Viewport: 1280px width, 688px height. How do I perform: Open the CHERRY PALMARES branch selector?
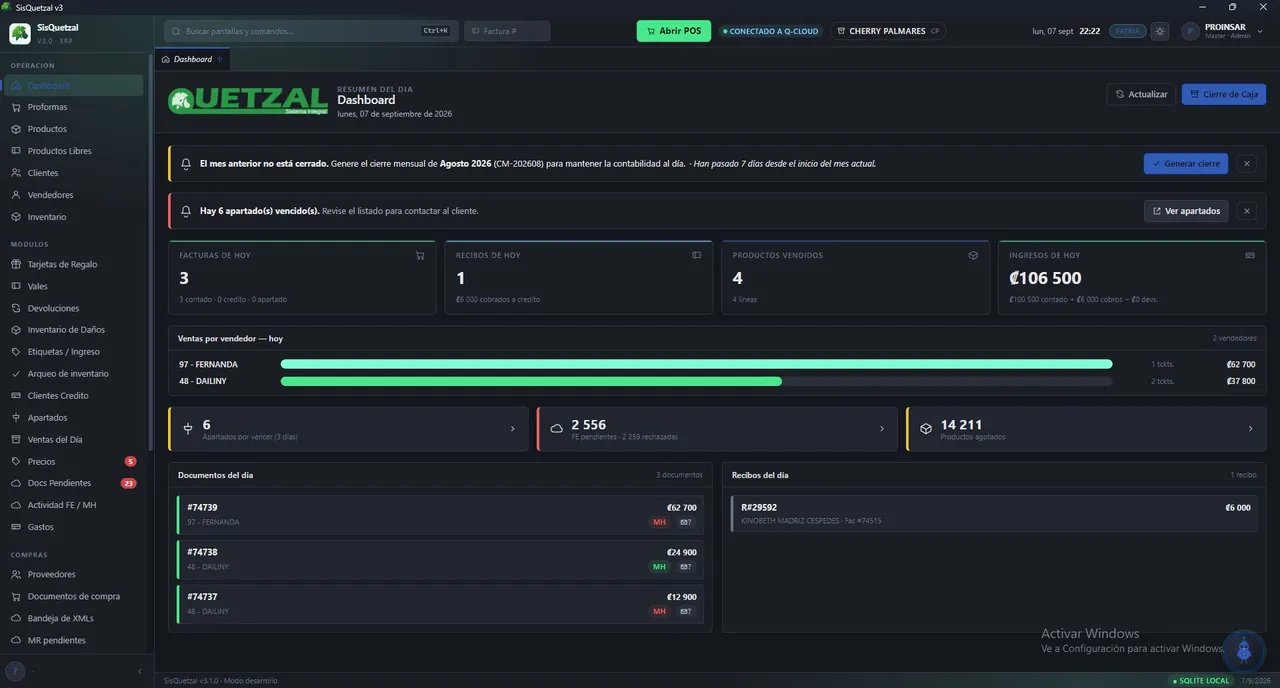889,31
